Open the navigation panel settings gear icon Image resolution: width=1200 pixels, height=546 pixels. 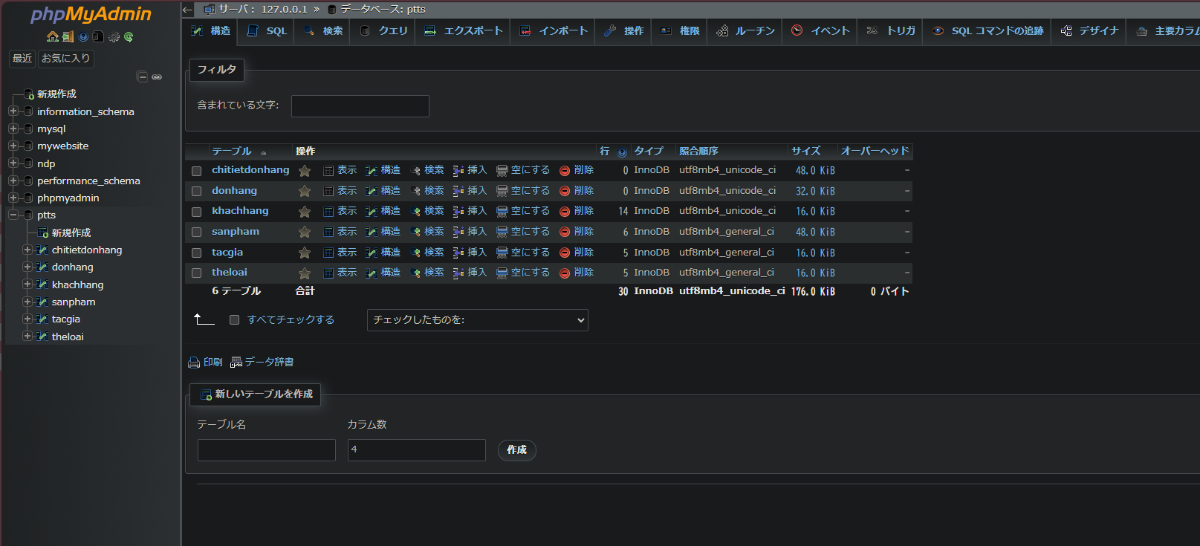coord(114,37)
